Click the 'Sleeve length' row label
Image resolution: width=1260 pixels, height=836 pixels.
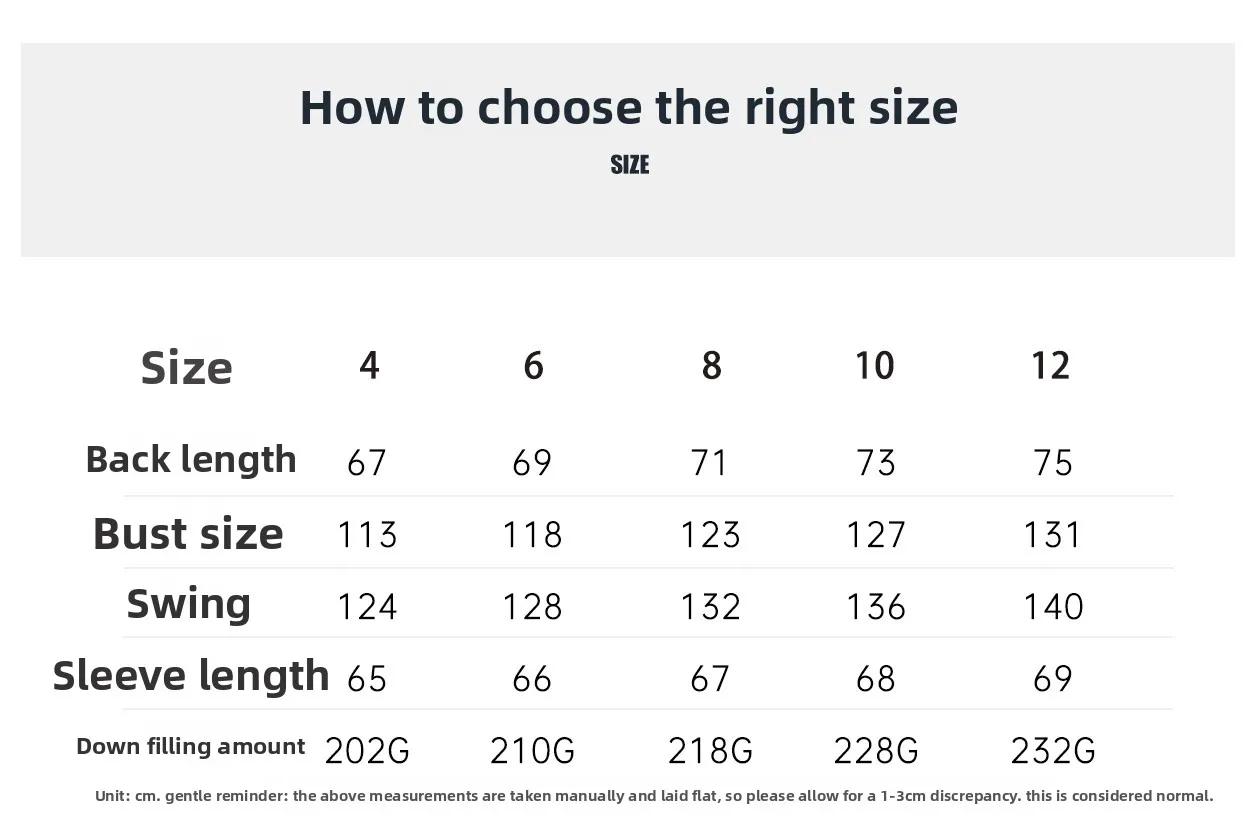coord(191,676)
